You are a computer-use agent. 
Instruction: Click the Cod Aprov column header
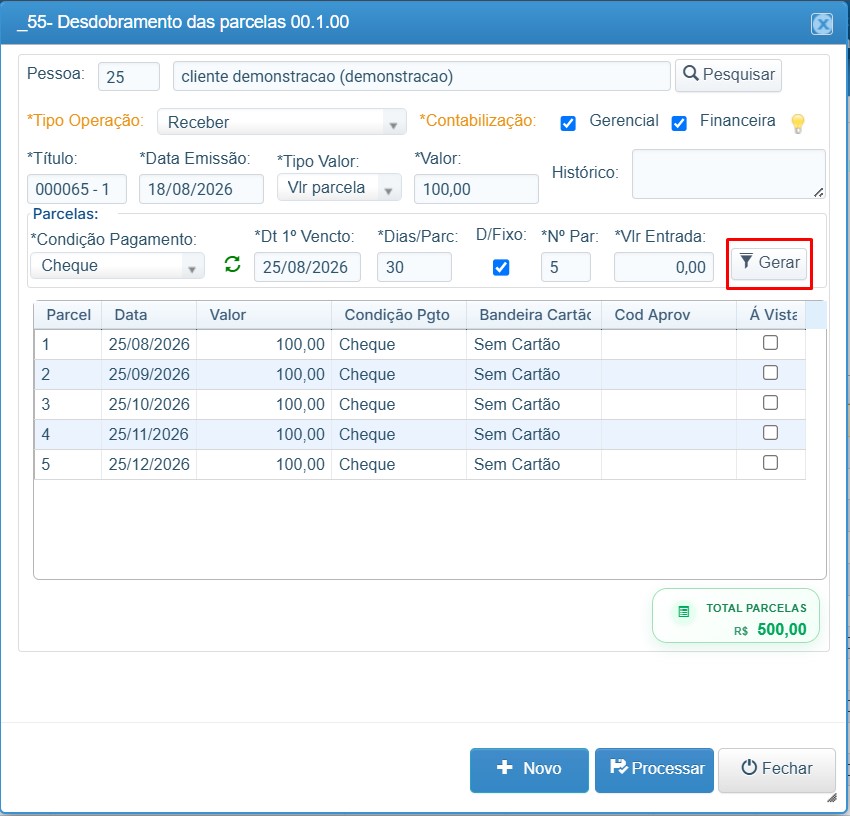tap(669, 315)
